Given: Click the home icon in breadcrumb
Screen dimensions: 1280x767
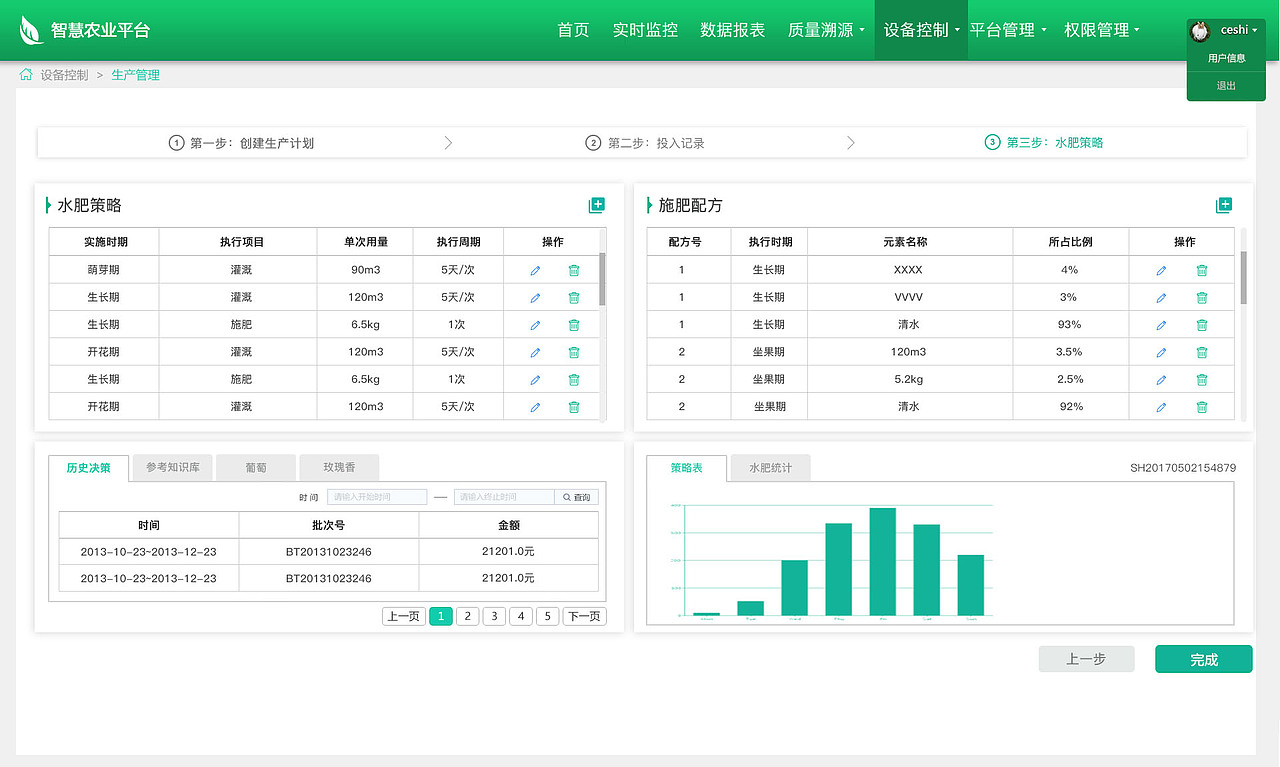Looking at the screenshot, I should click(x=26, y=74).
